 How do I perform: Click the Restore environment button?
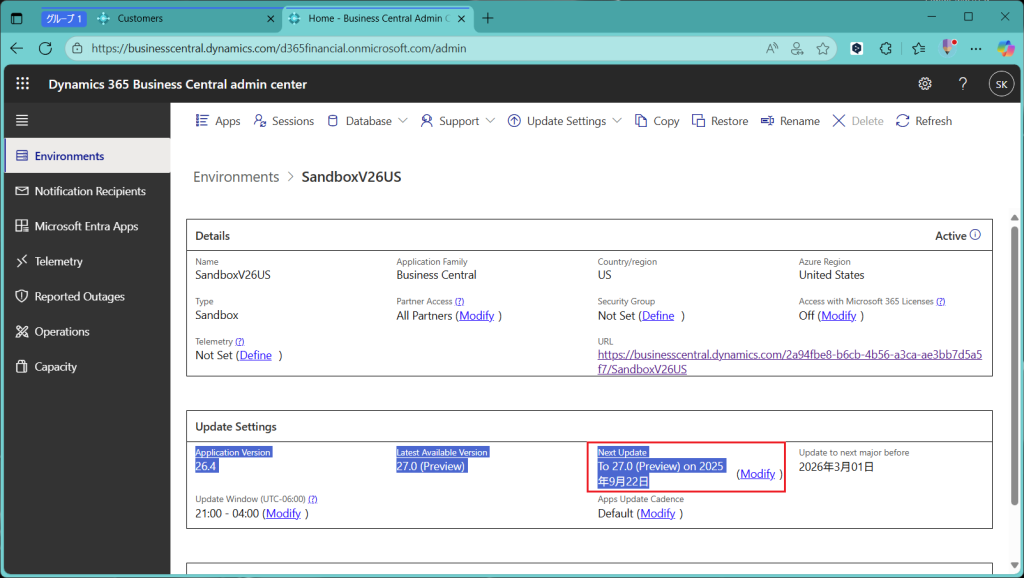tap(719, 121)
